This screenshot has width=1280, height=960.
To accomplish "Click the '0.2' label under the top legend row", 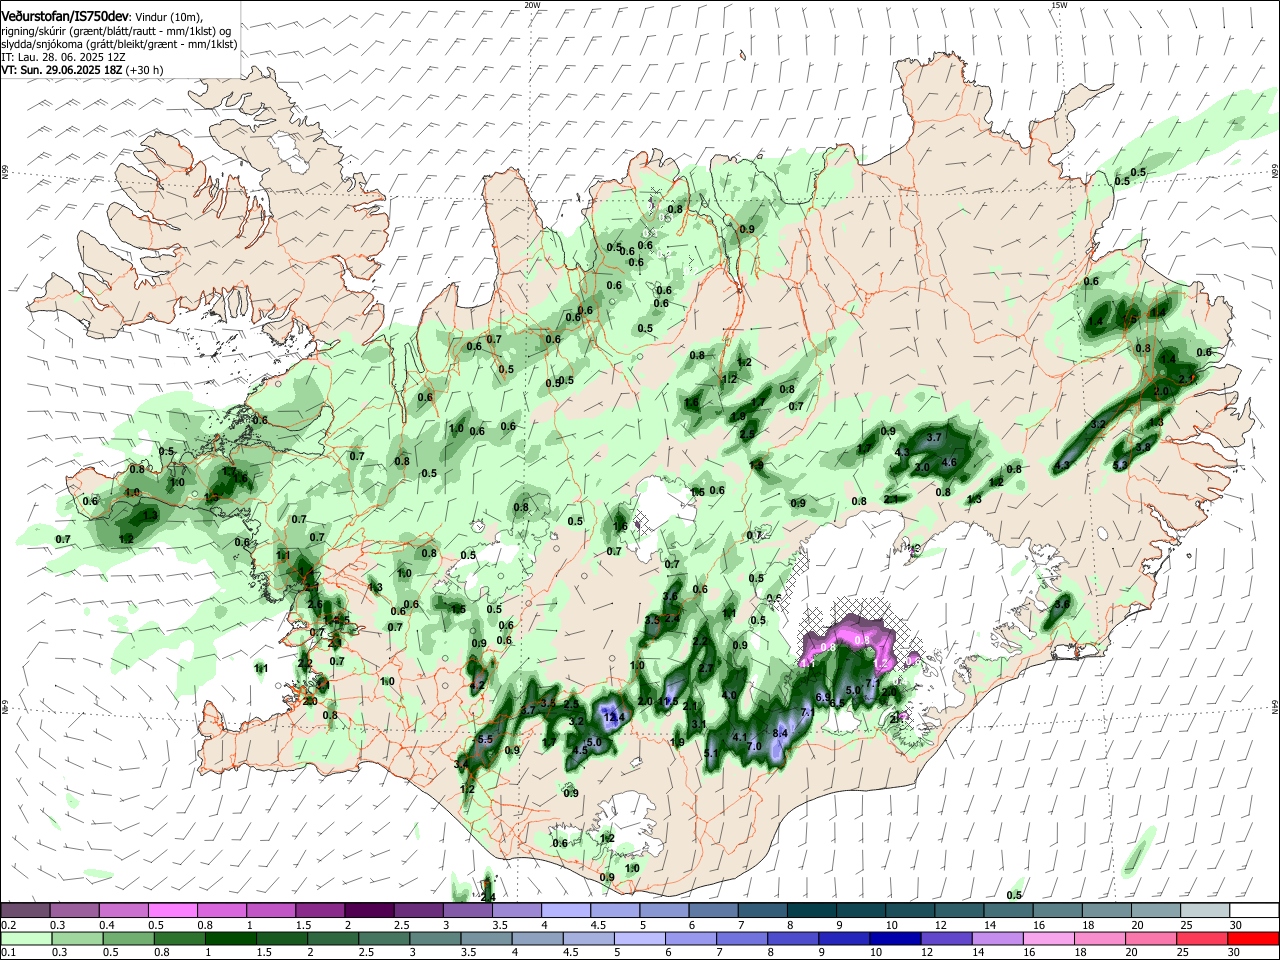I will click(x=8, y=925).
